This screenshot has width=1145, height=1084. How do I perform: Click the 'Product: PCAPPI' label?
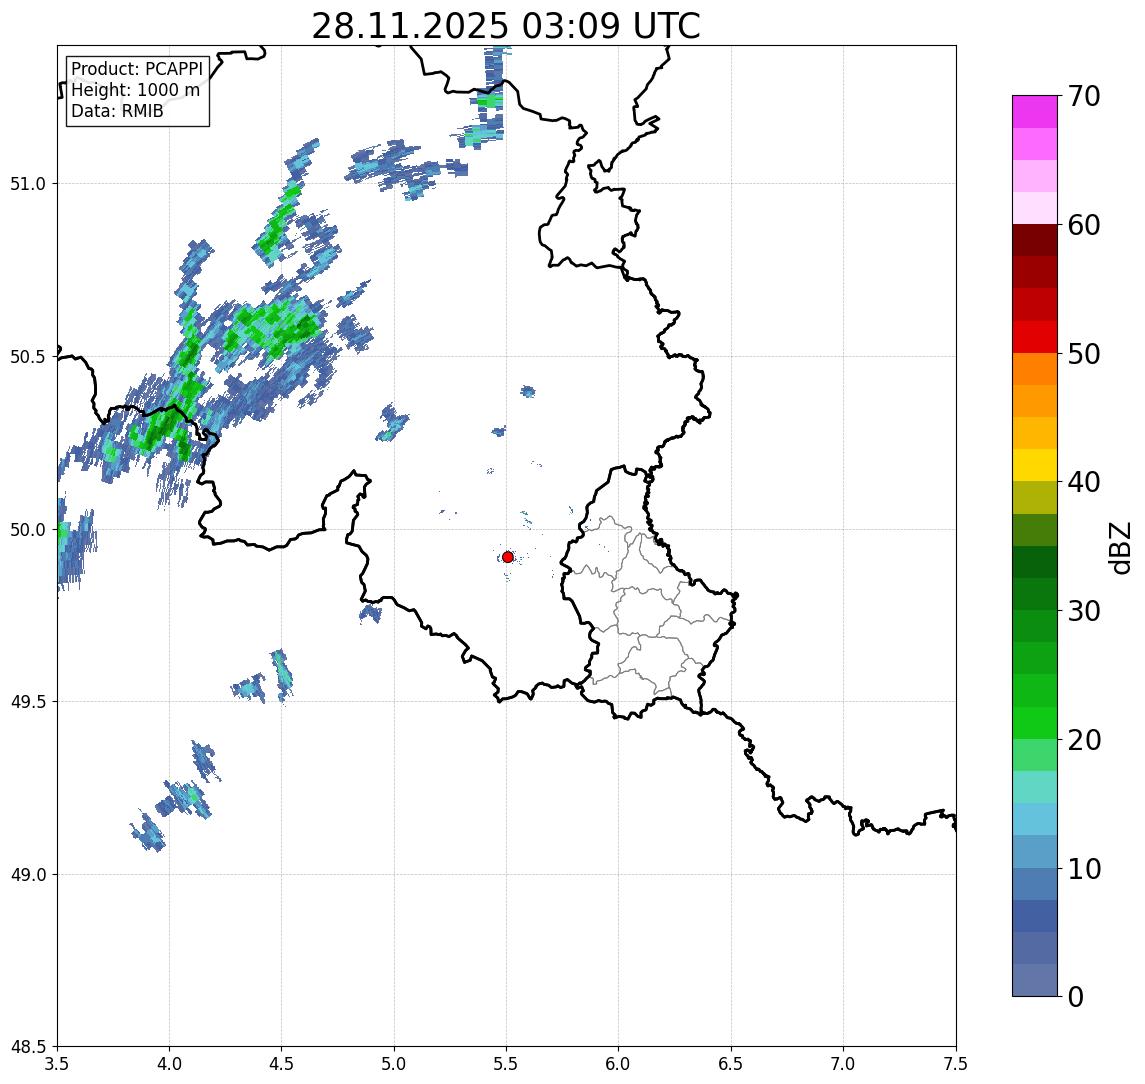coord(137,69)
